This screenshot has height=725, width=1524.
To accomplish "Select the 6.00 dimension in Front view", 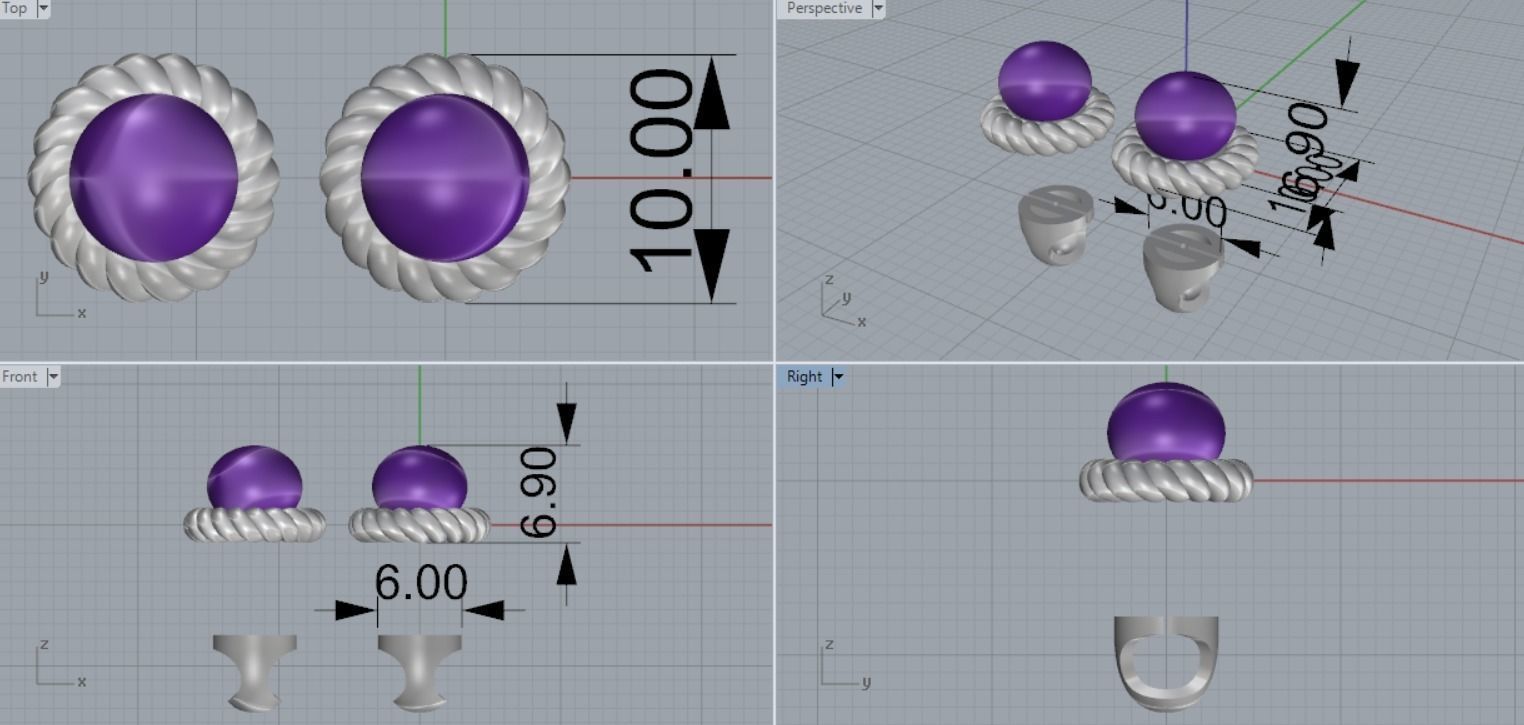I will pyautogui.click(x=421, y=583).
